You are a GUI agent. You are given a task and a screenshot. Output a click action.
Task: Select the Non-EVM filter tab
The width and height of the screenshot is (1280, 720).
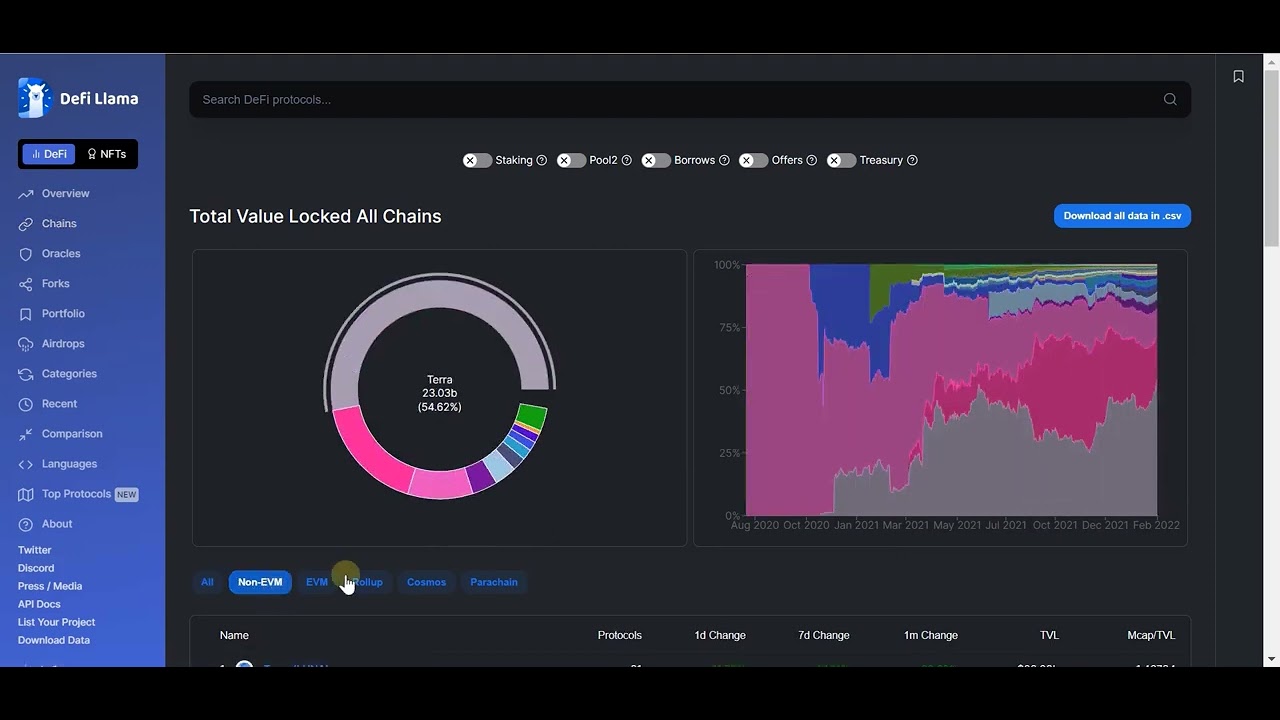click(x=260, y=582)
